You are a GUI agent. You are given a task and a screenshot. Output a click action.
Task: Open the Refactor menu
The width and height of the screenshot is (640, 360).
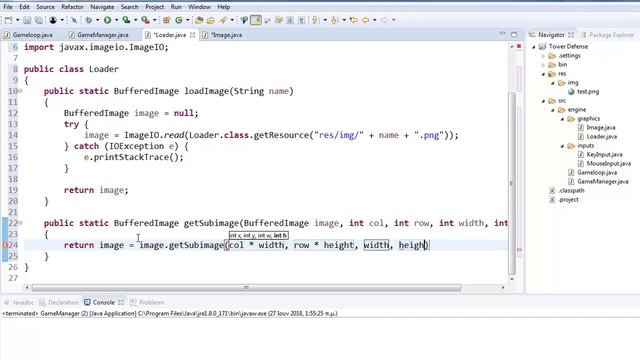click(x=72, y=7)
